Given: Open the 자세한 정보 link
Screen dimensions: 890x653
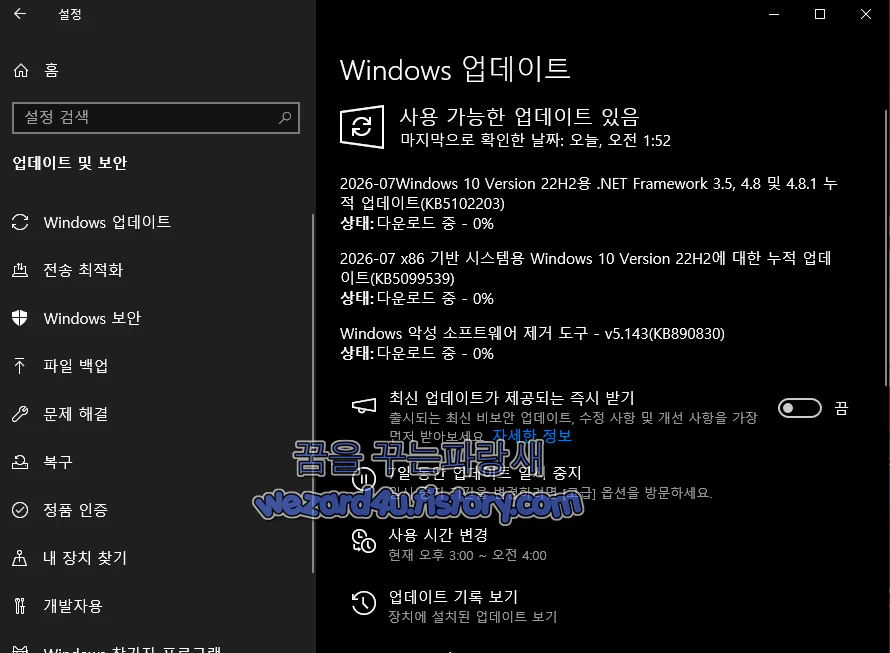Looking at the screenshot, I should tap(532, 436).
